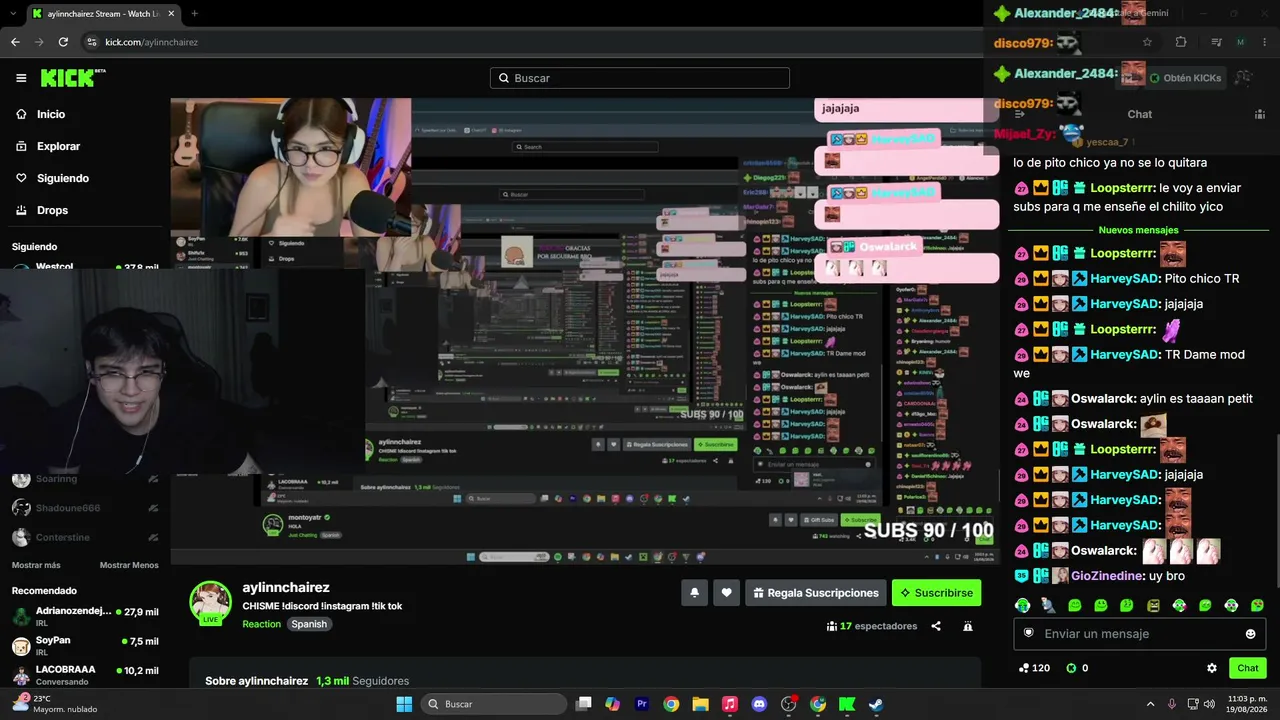1280x720 pixels.
Task: Click the browser address bar URL
Action: 151,42
